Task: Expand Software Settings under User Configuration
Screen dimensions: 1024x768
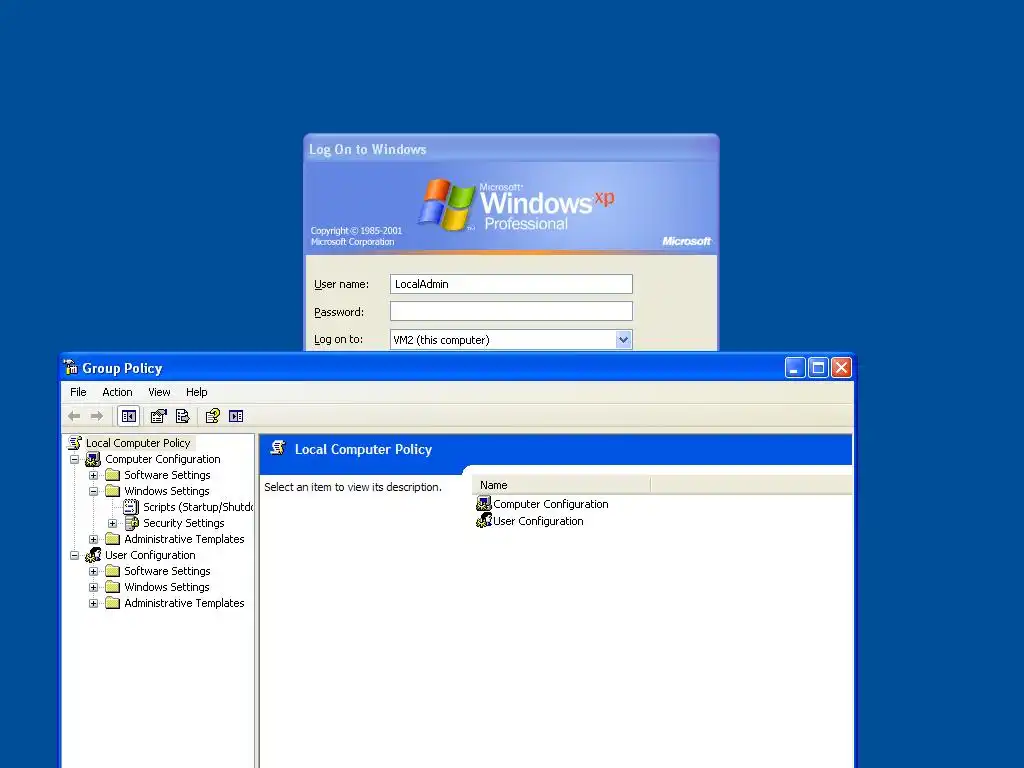Action: click(x=93, y=571)
